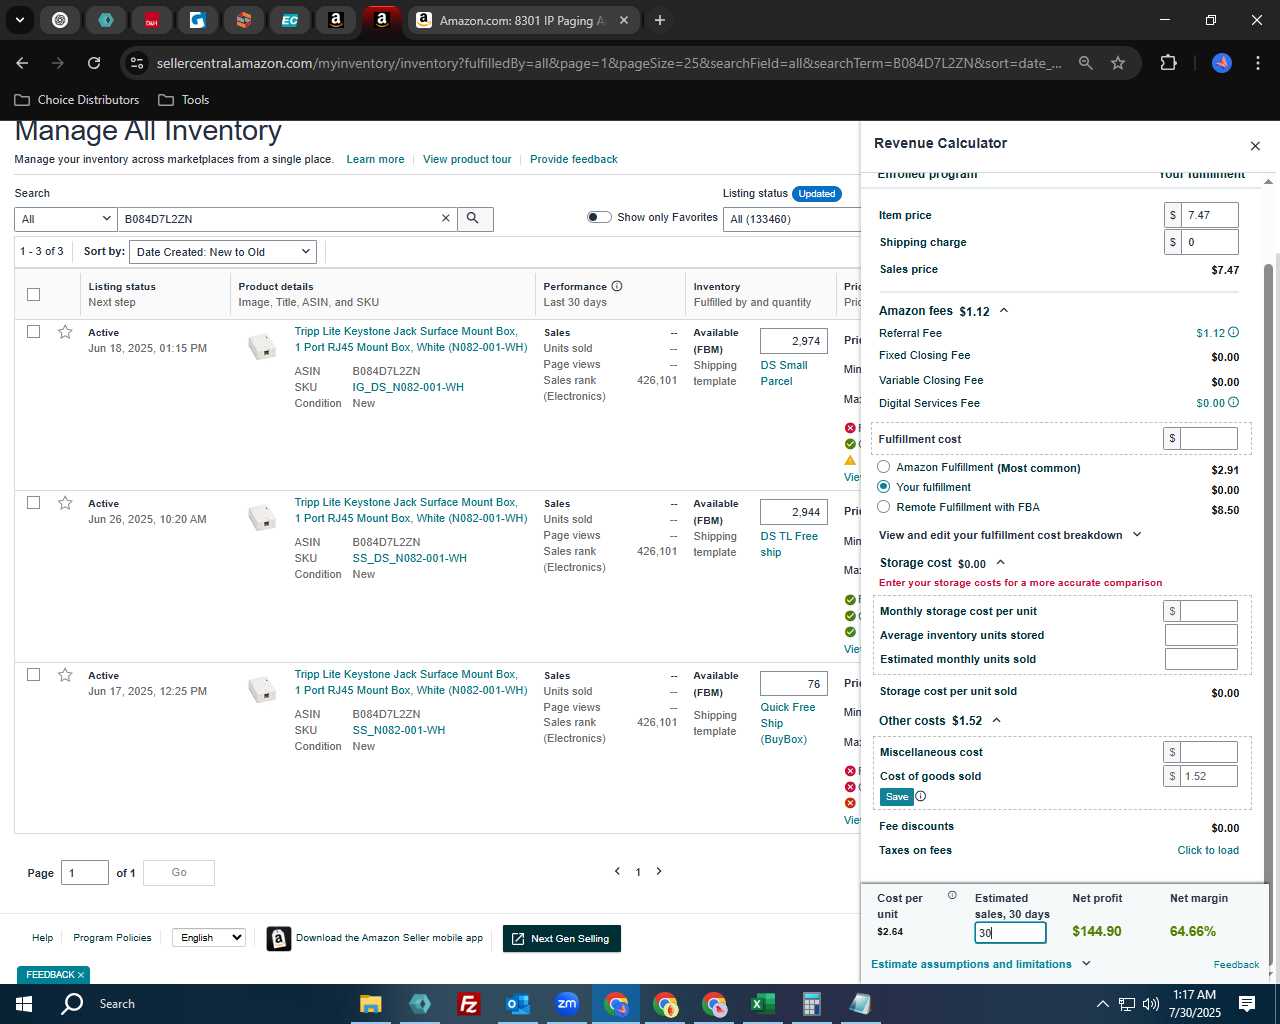The height and width of the screenshot is (1024, 1280).
Task: Close the Revenue Calculator panel
Action: pyautogui.click(x=1255, y=146)
